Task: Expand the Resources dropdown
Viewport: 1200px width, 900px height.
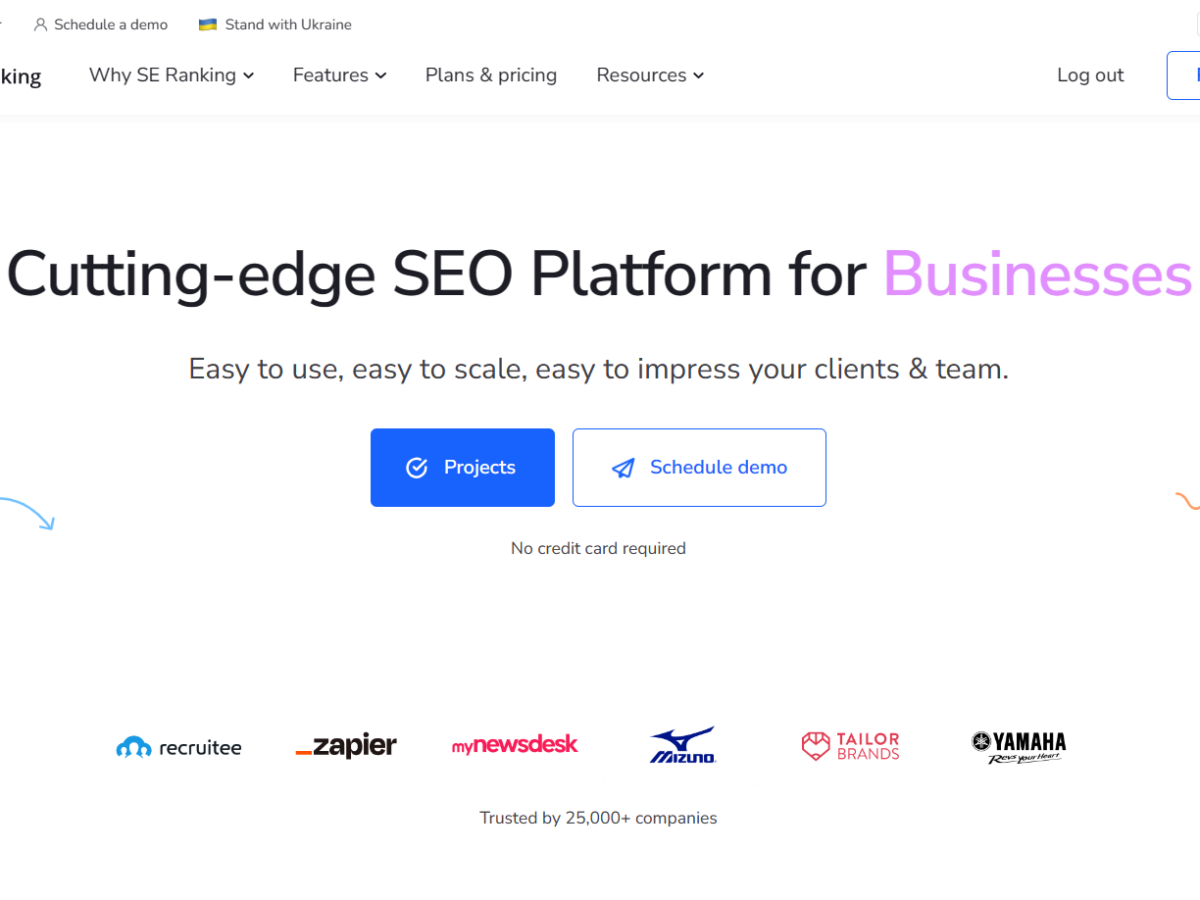Action: (x=650, y=75)
